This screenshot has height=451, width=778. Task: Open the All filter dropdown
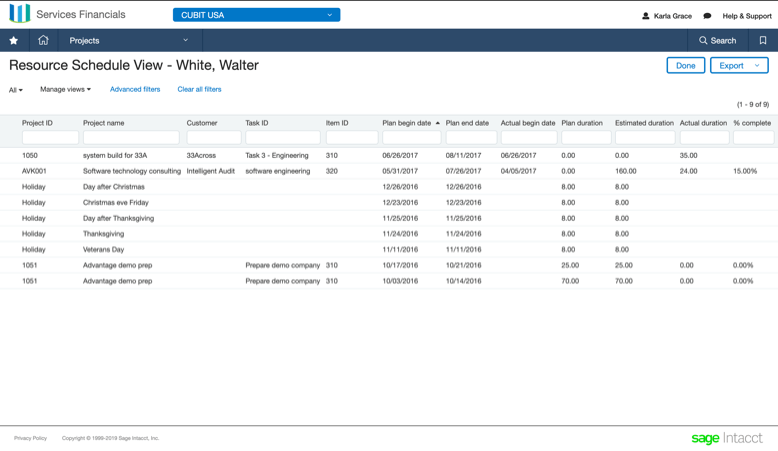point(16,90)
